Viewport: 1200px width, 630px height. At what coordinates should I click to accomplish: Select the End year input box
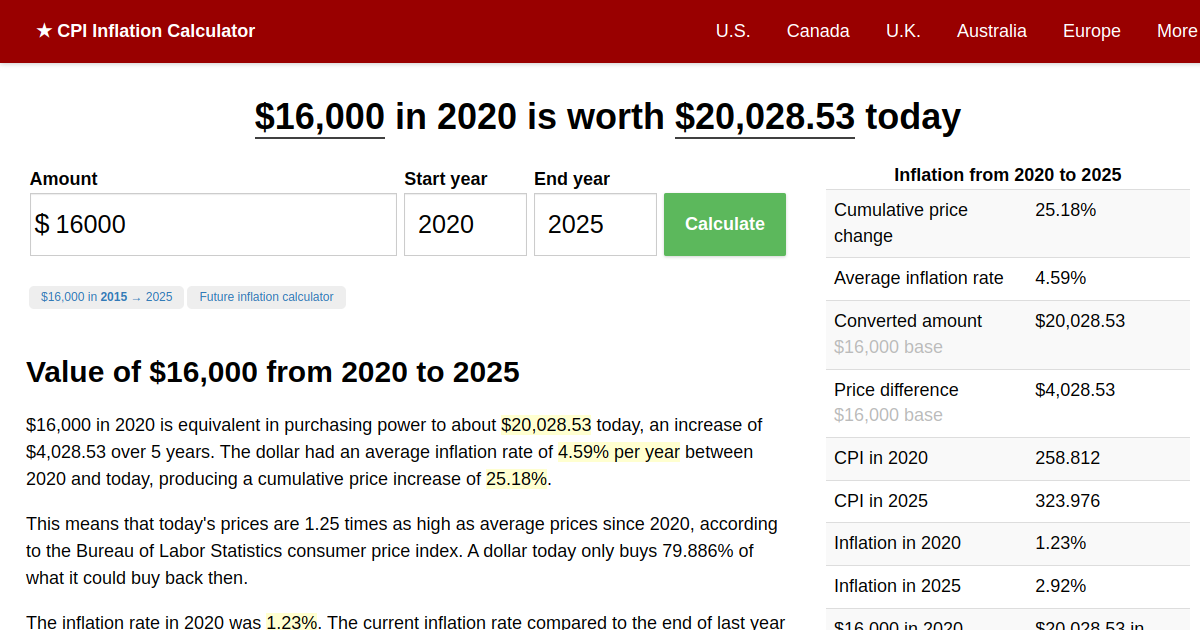[595, 224]
